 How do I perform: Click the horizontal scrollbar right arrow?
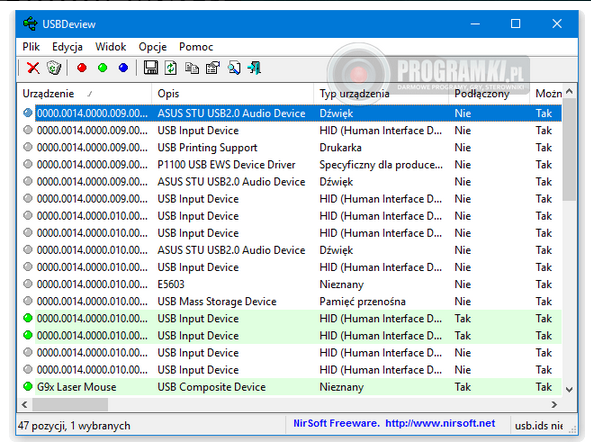[554, 404]
